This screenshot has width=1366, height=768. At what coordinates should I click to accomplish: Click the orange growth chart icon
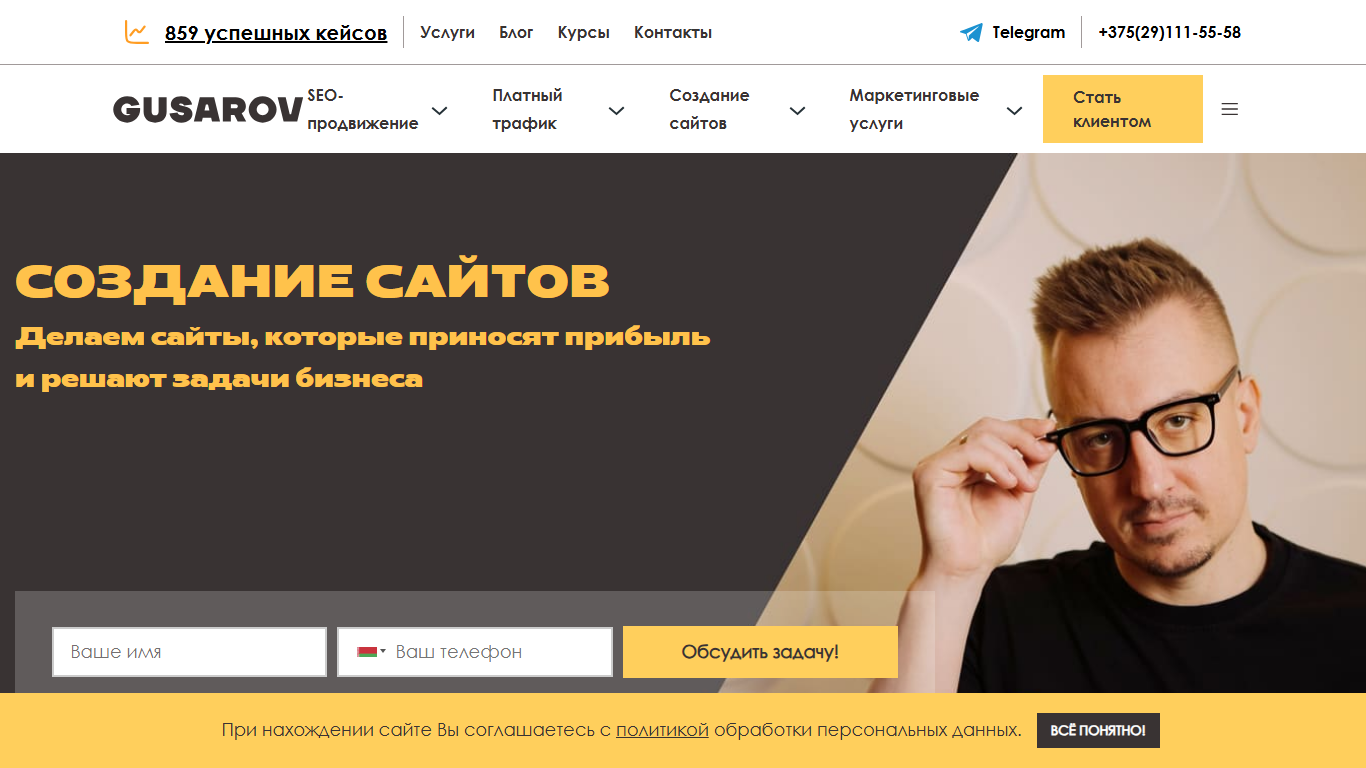pyautogui.click(x=136, y=32)
